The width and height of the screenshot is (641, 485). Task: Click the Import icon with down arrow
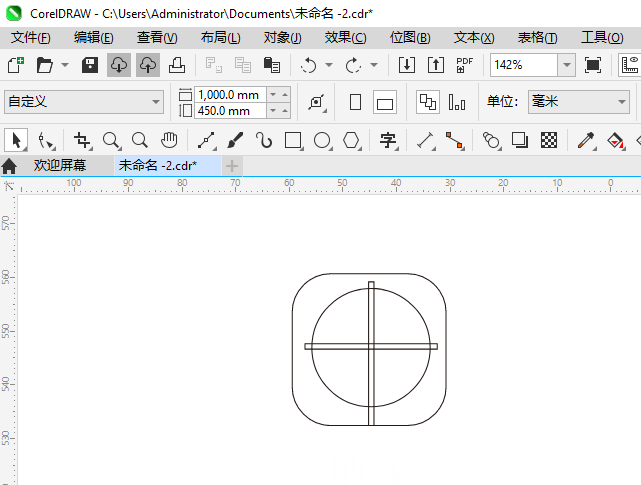tap(407, 65)
